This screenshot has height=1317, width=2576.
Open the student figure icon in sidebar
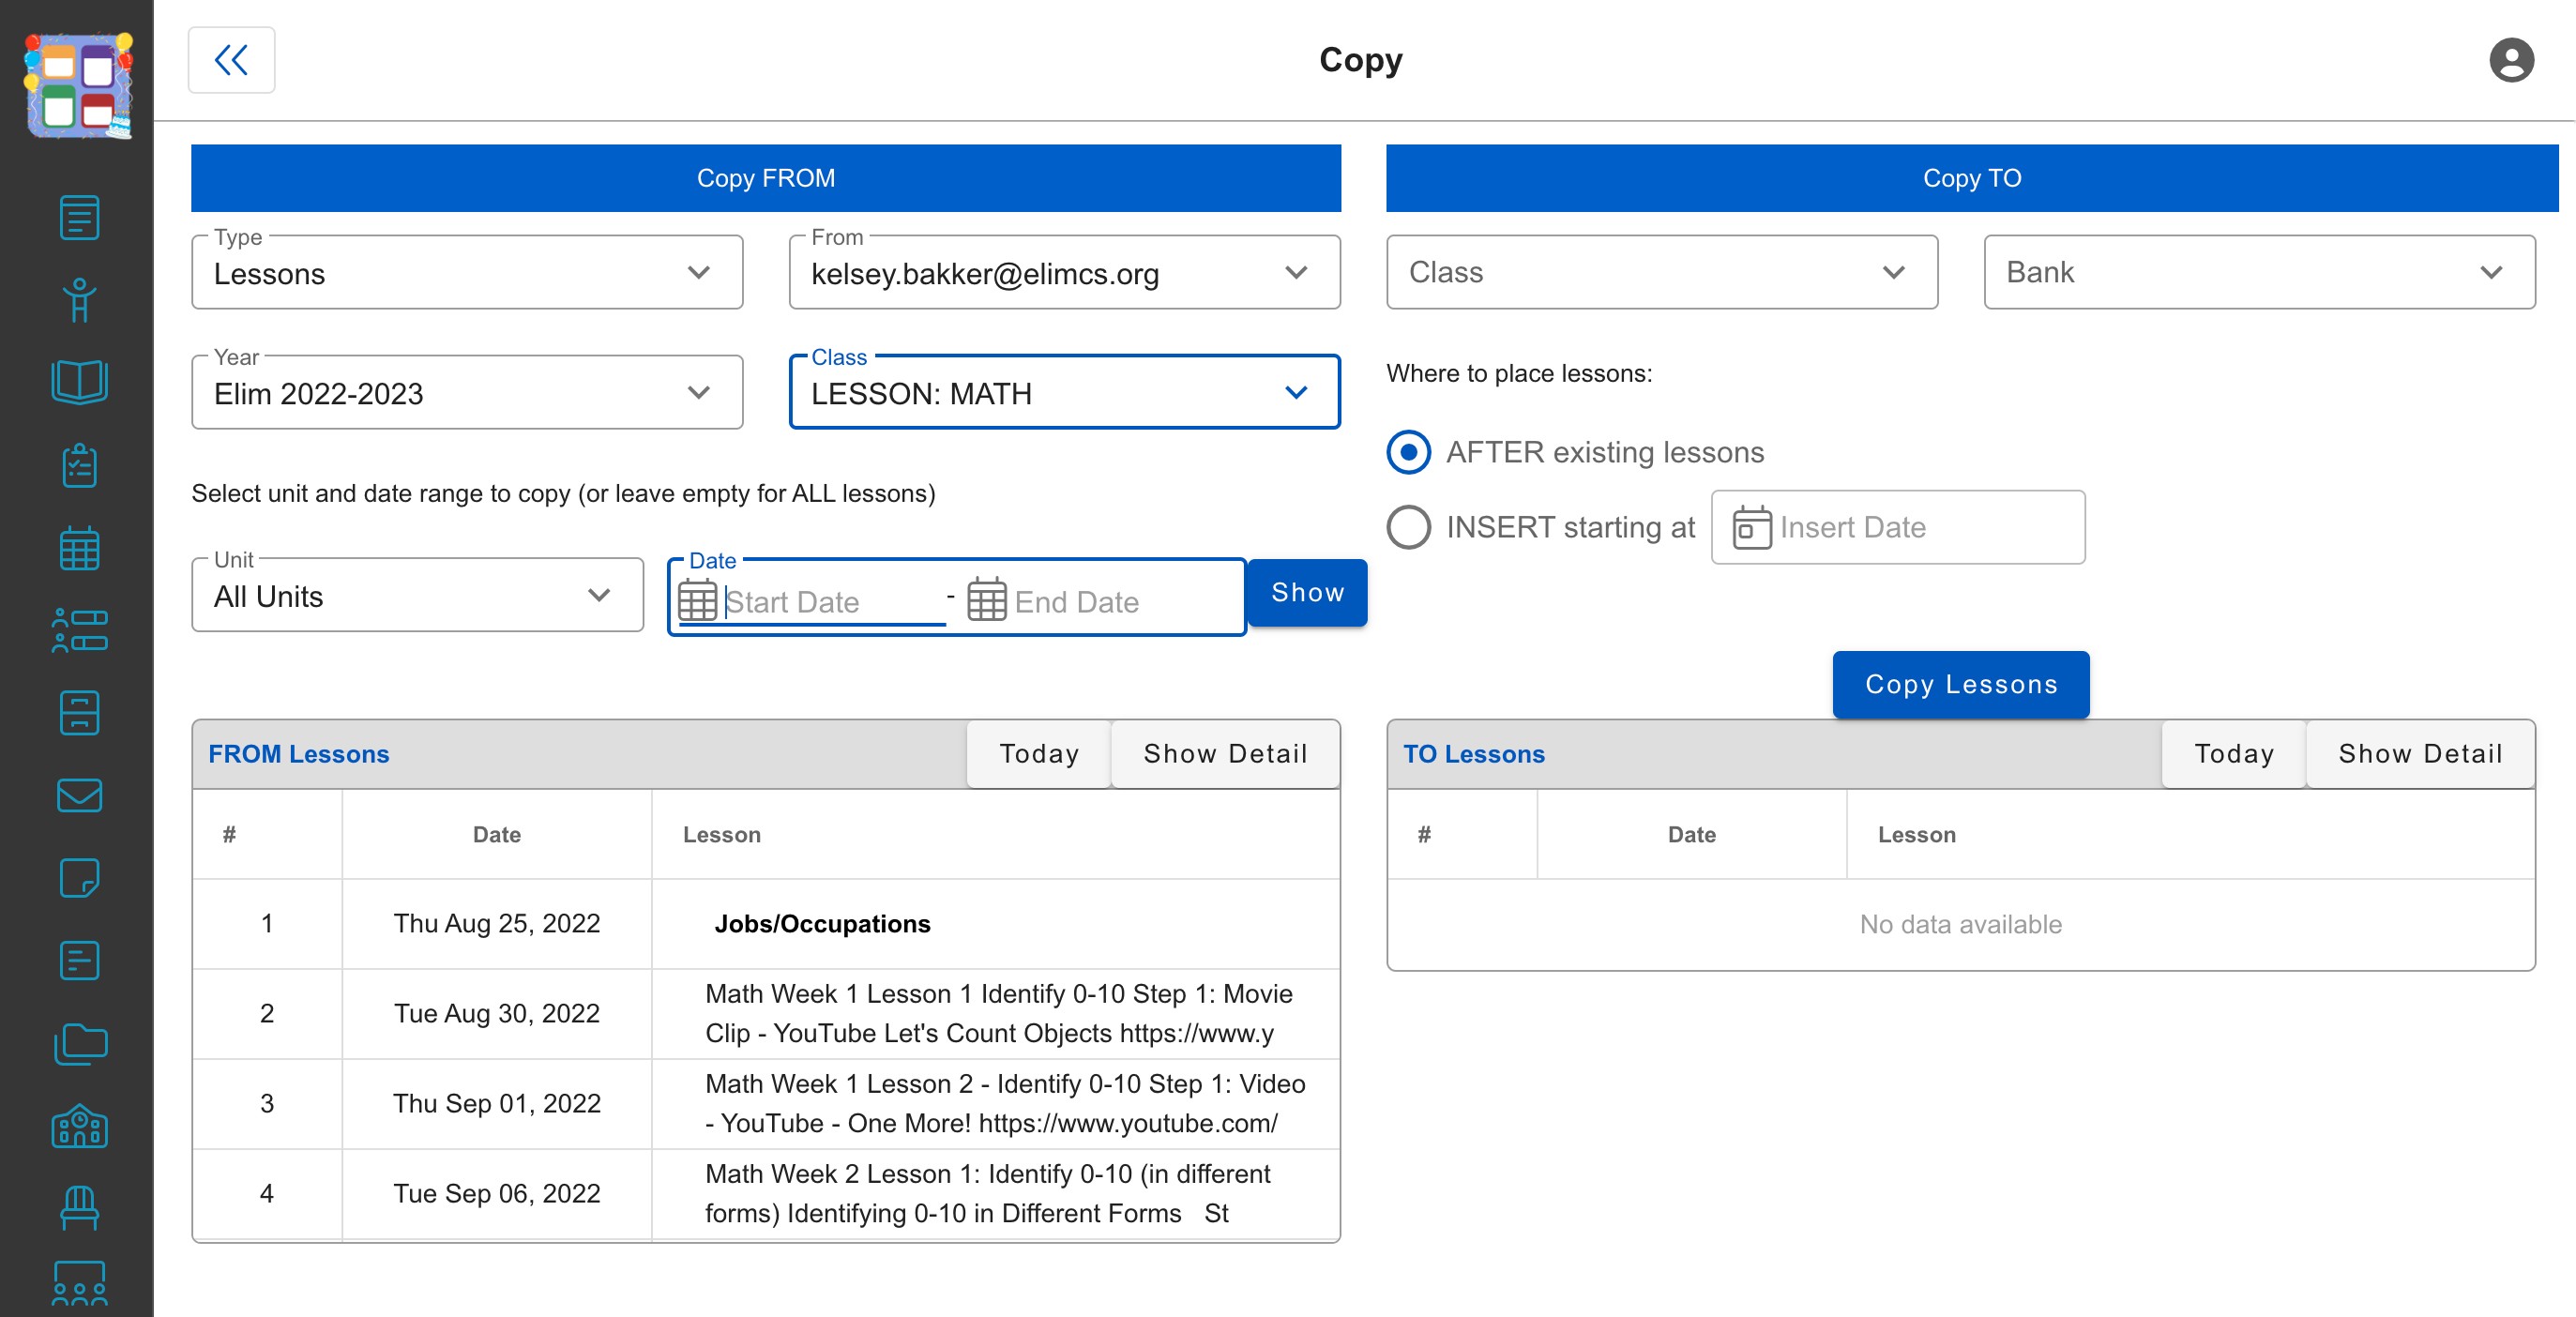click(x=79, y=299)
